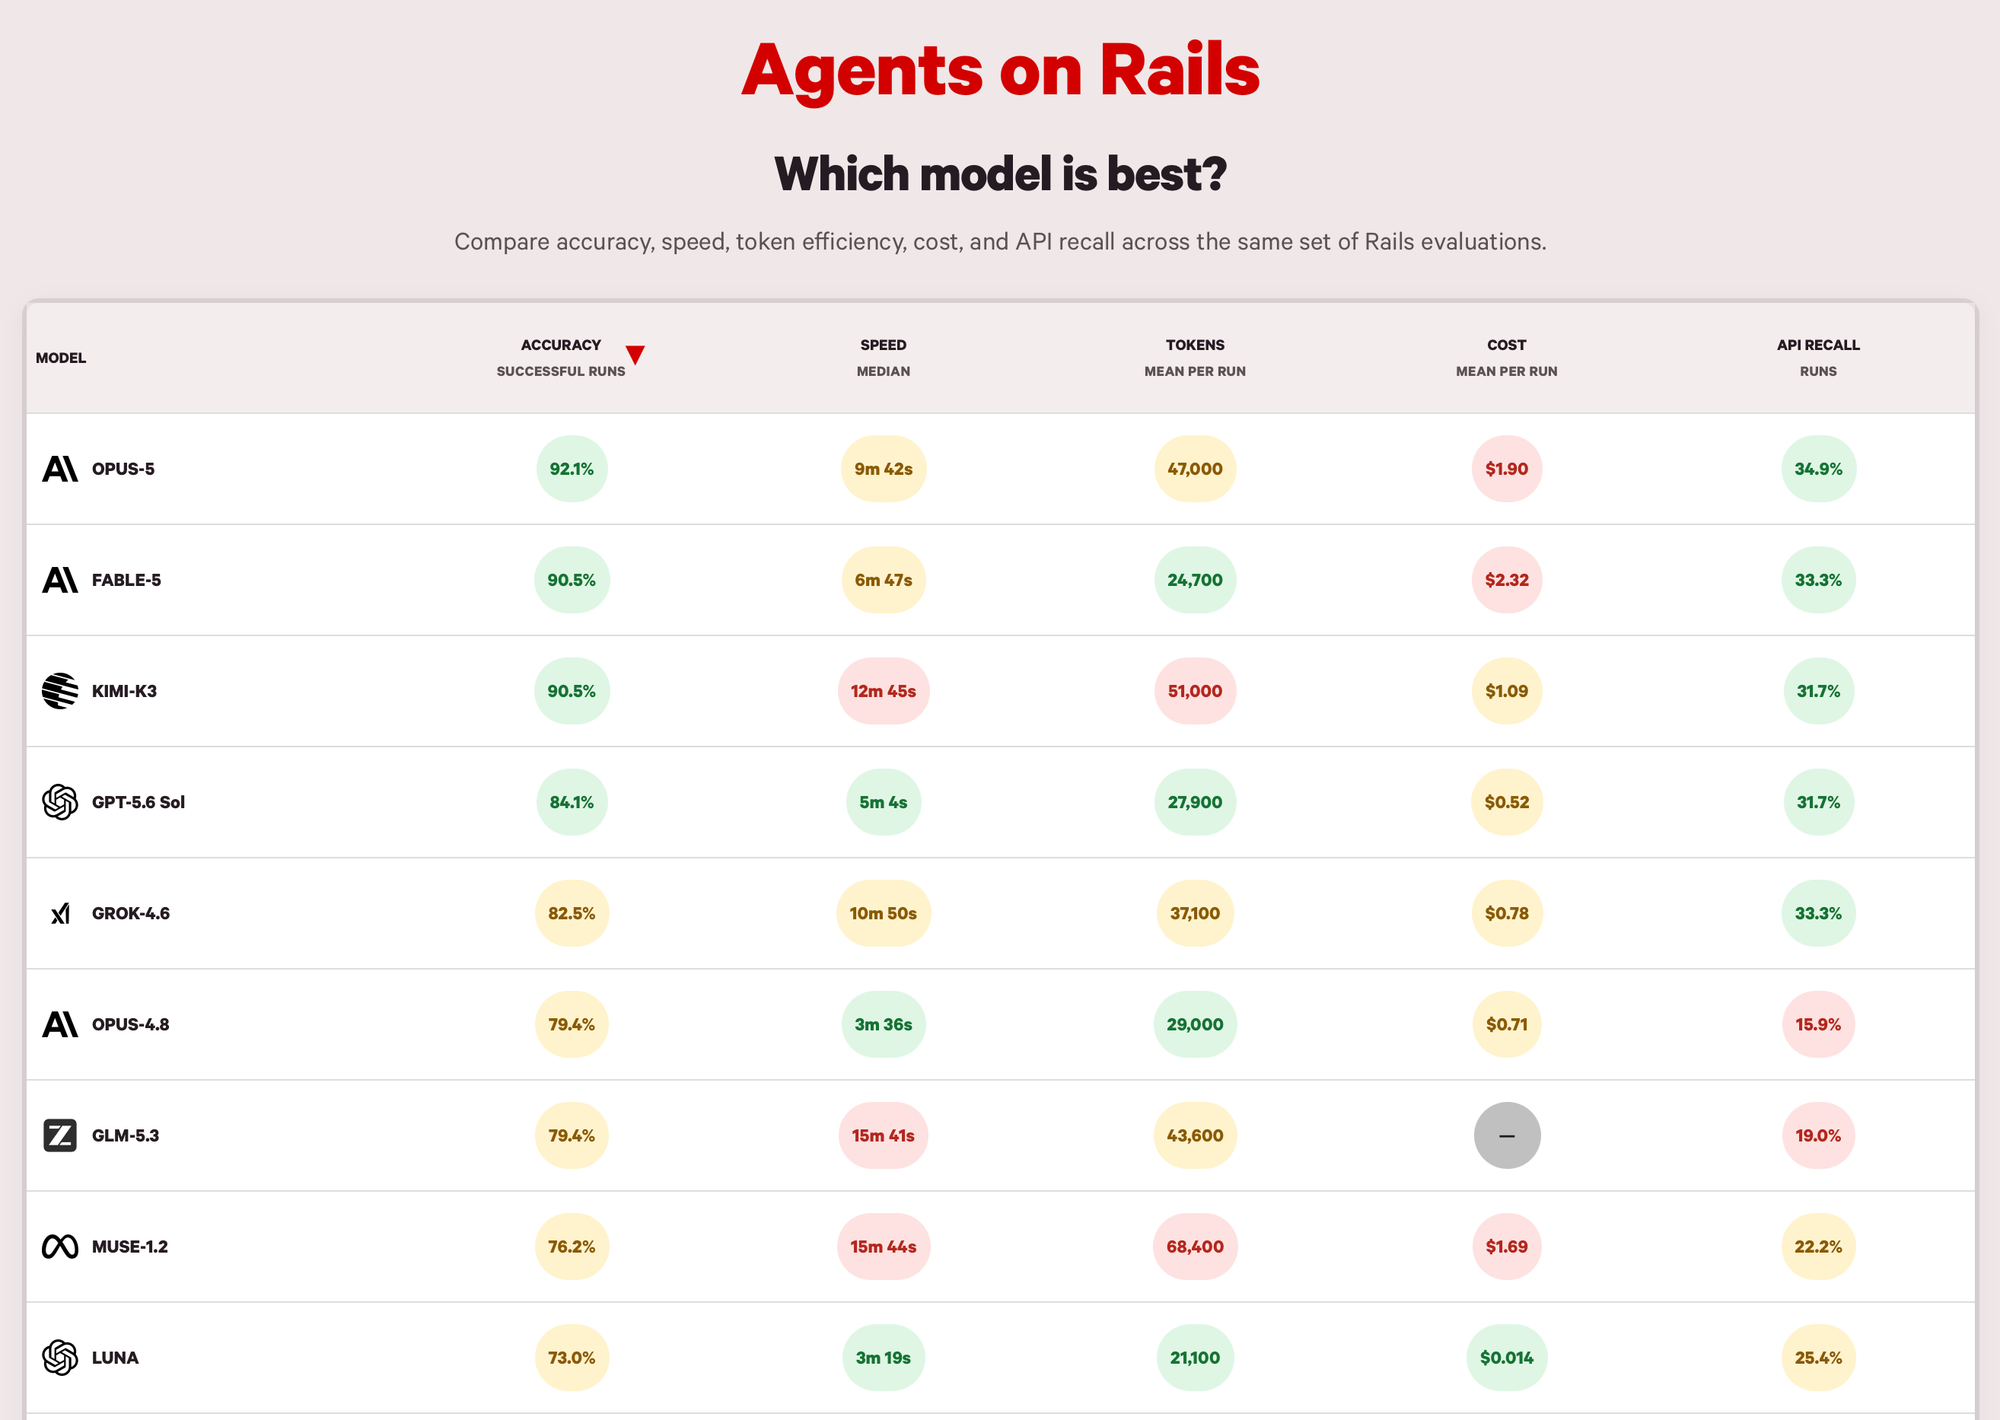Image resolution: width=2000 pixels, height=1420 pixels.
Task: Click the Model column header
Action: pyautogui.click(x=61, y=358)
